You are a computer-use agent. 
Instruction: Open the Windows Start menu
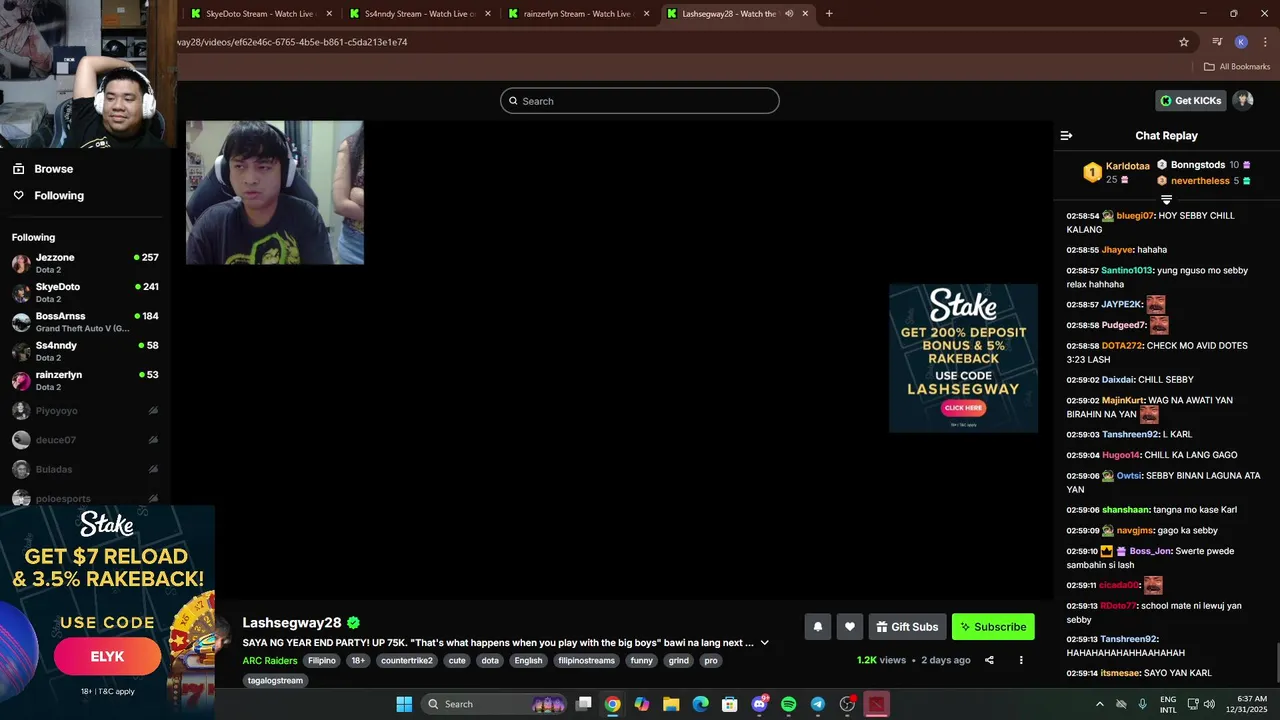click(404, 704)
